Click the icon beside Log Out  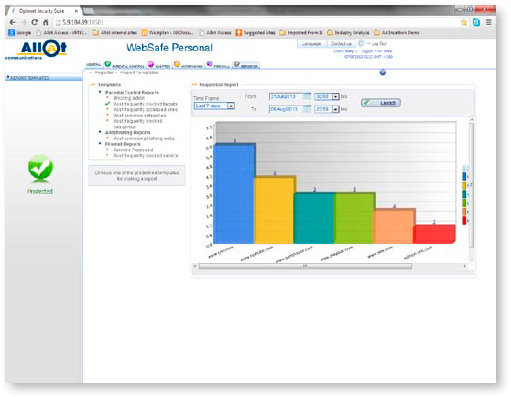coord(361,43)
